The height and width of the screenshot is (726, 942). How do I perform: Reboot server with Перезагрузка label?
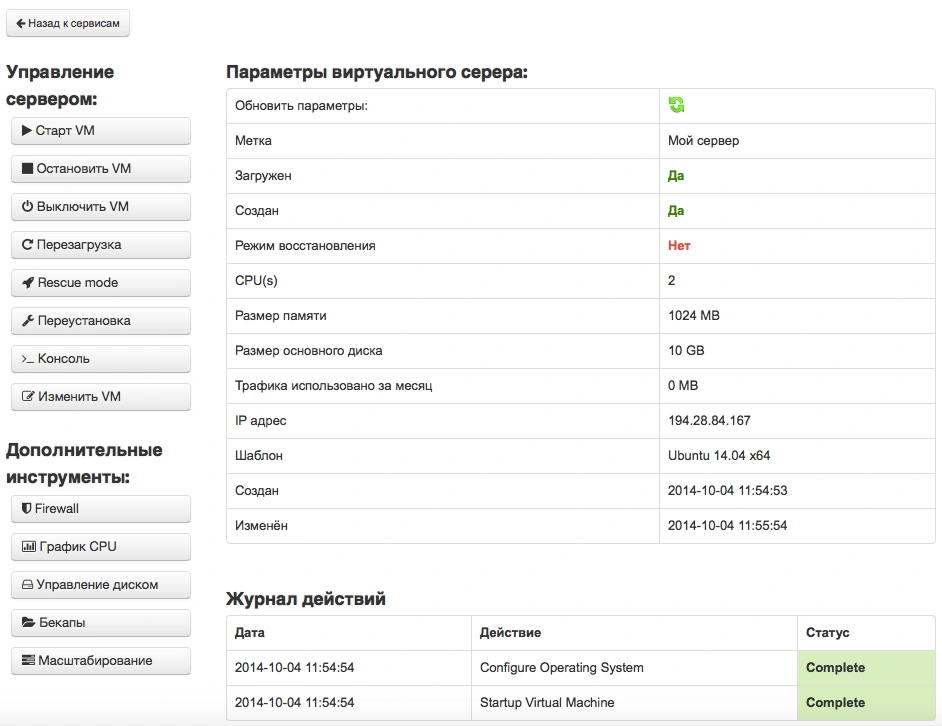[x=79, y=245]
